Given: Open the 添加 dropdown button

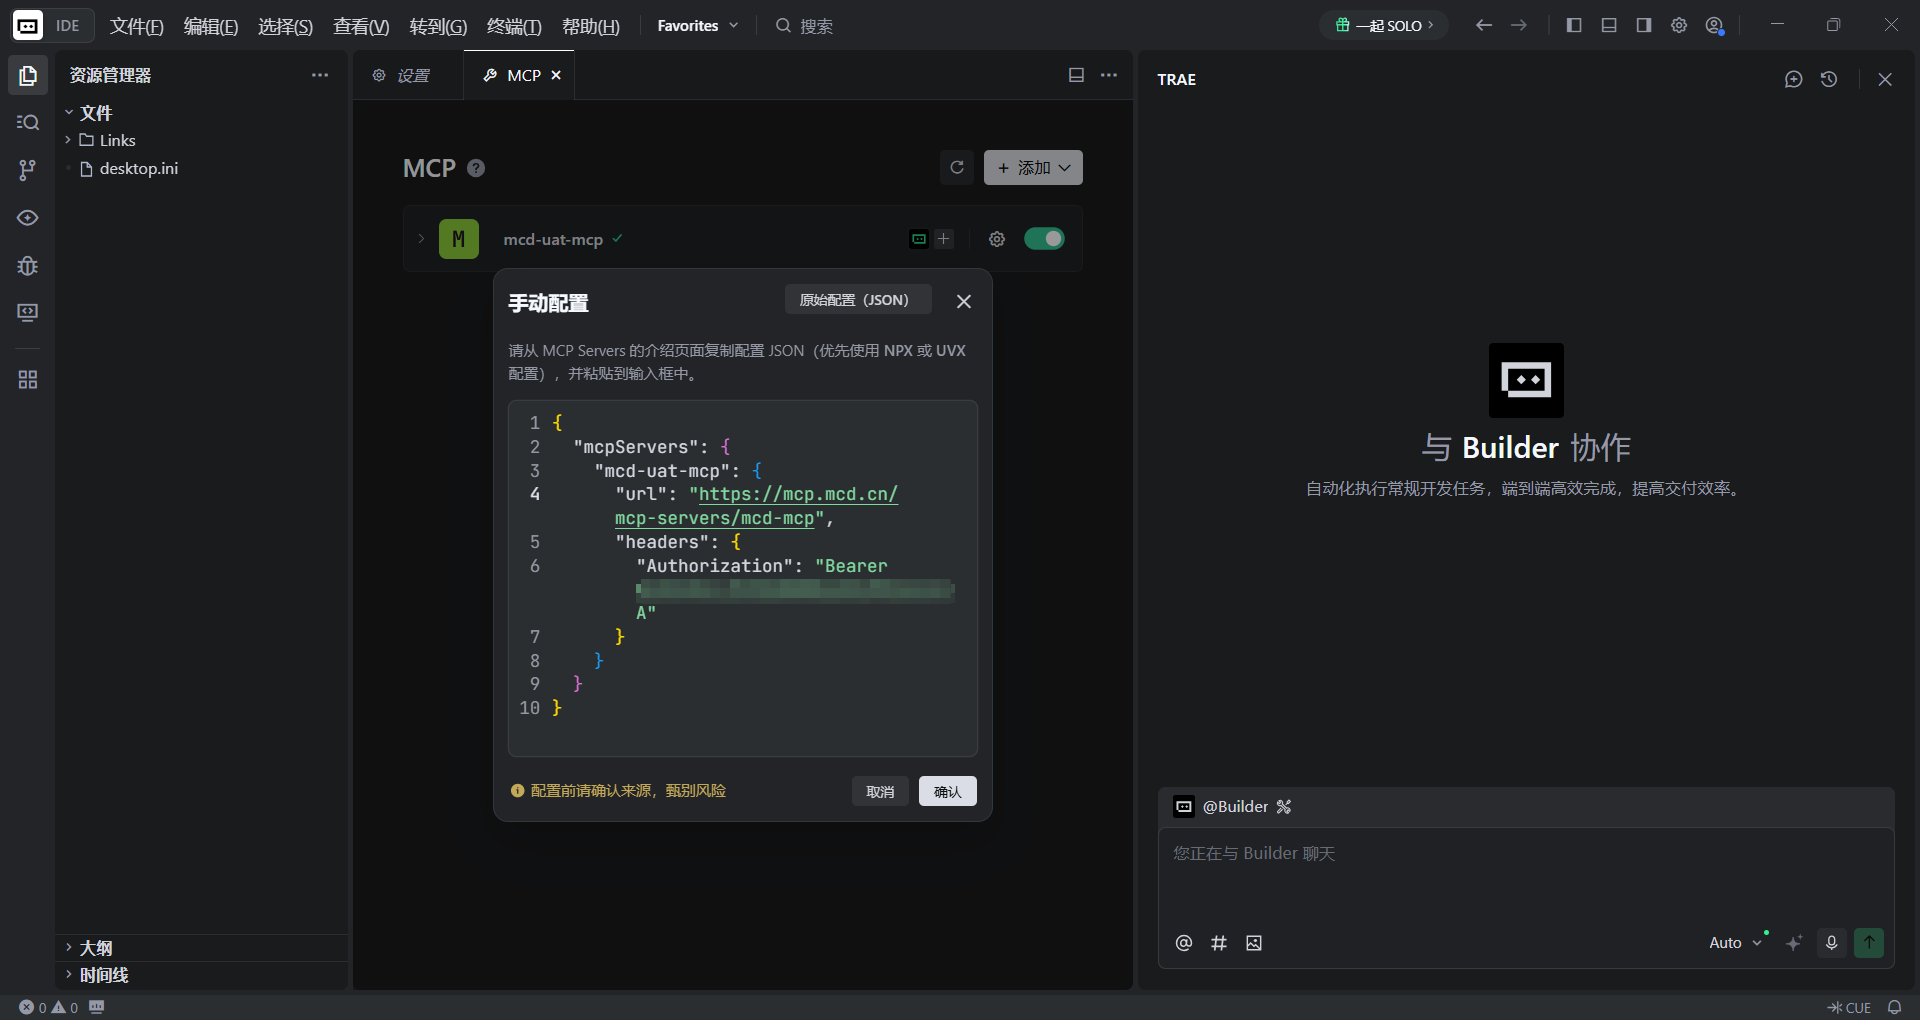Looking at the screenshot, I should (1033, 168).
